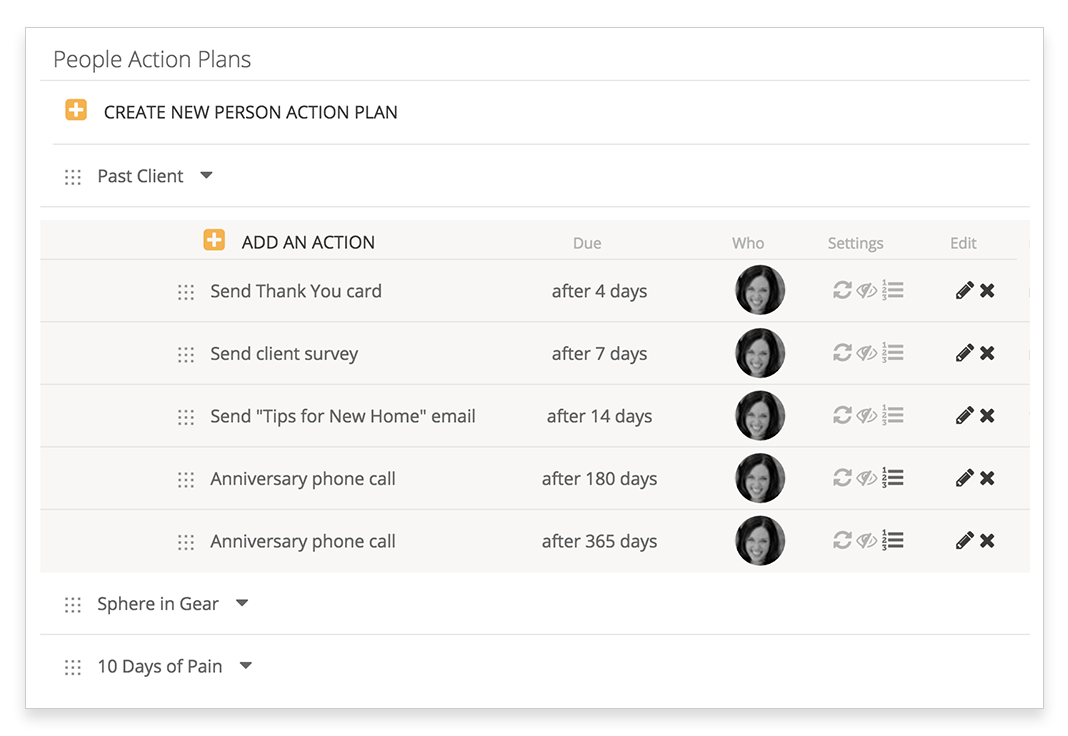Viewport: 1068px width, 736px height.
Task: Click numbered list icon for Tips for New Home email
Action: tap(893, 415)
